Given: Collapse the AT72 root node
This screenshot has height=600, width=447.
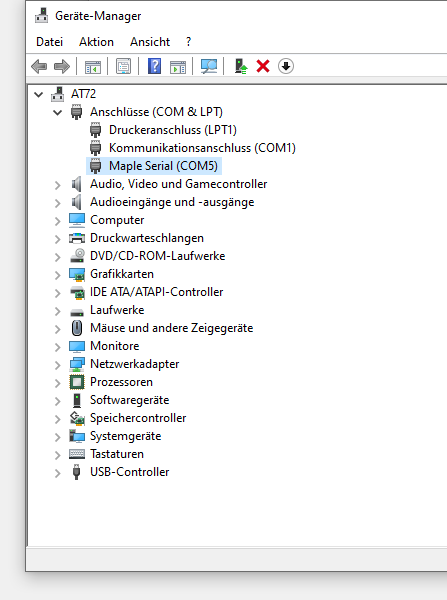Looking at the screenshot, I should click(38, 94).
